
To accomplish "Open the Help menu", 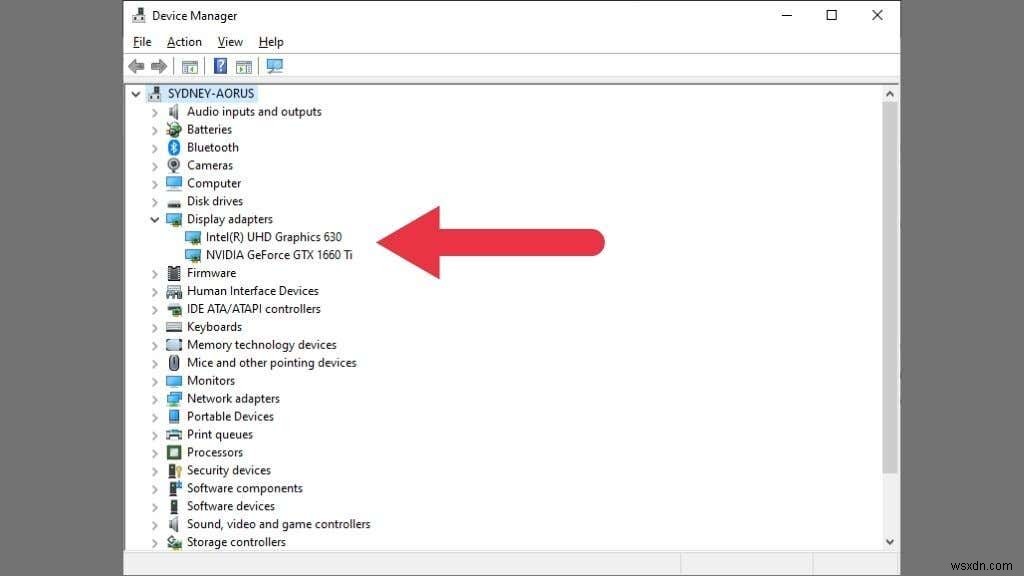I will point(271,42).
